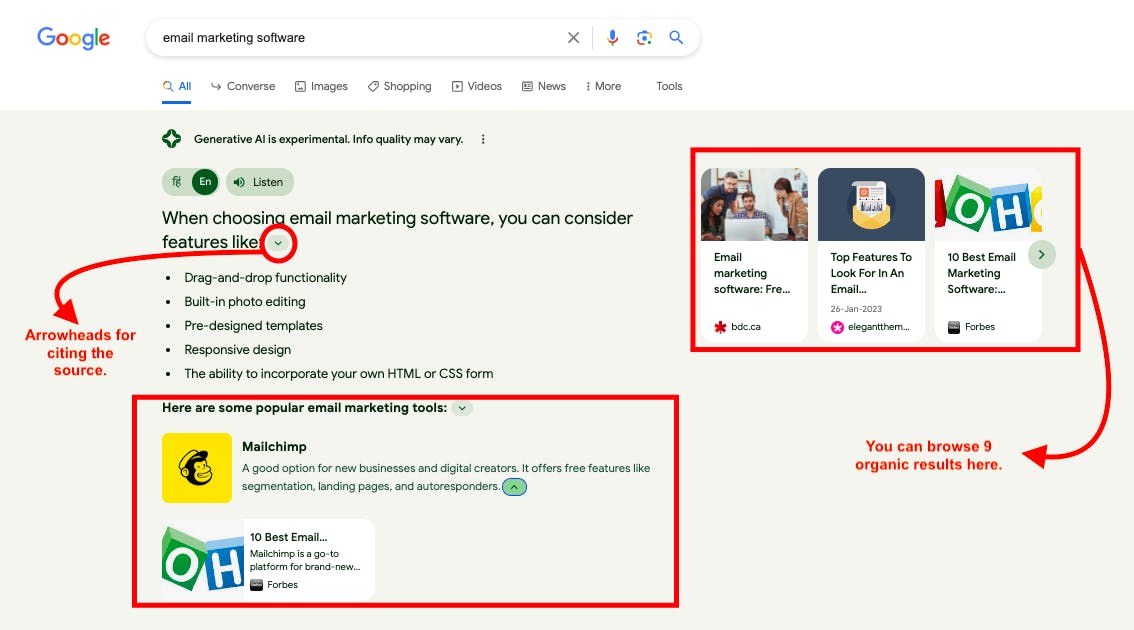Open generative AI three-dot options menu
This screenshot has width=1134, height=630.
tap(483, 139)
